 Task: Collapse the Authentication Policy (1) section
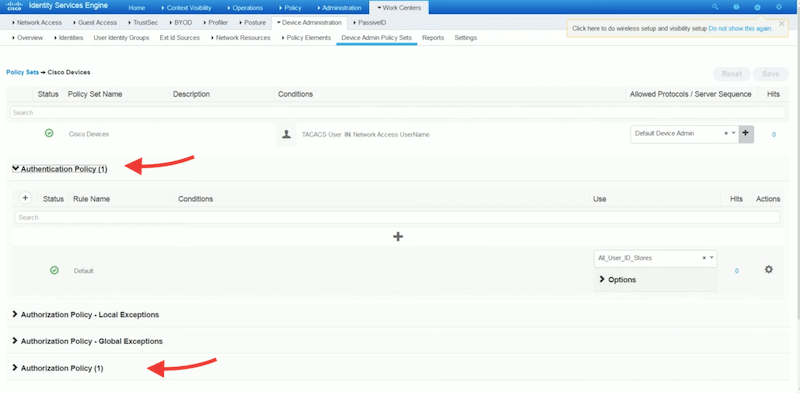click(60, 169)
